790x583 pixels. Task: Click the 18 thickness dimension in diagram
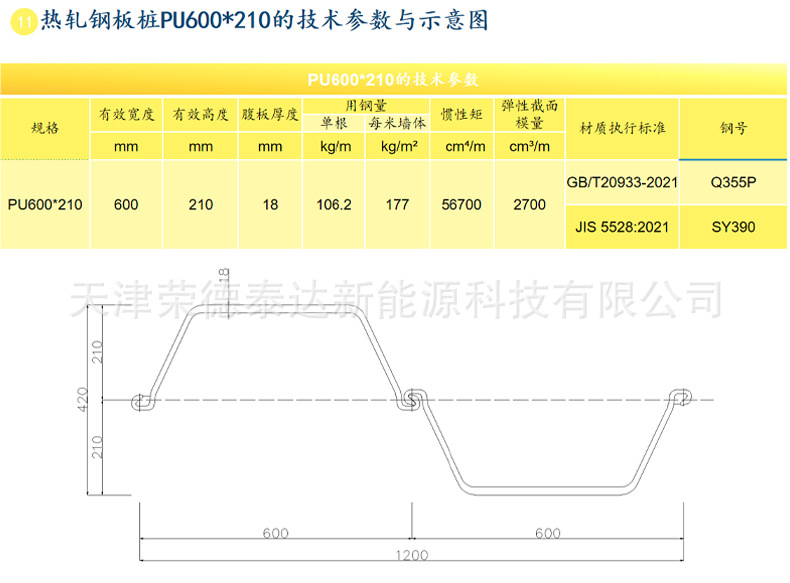pyautogui.click(x=224, y=275)
